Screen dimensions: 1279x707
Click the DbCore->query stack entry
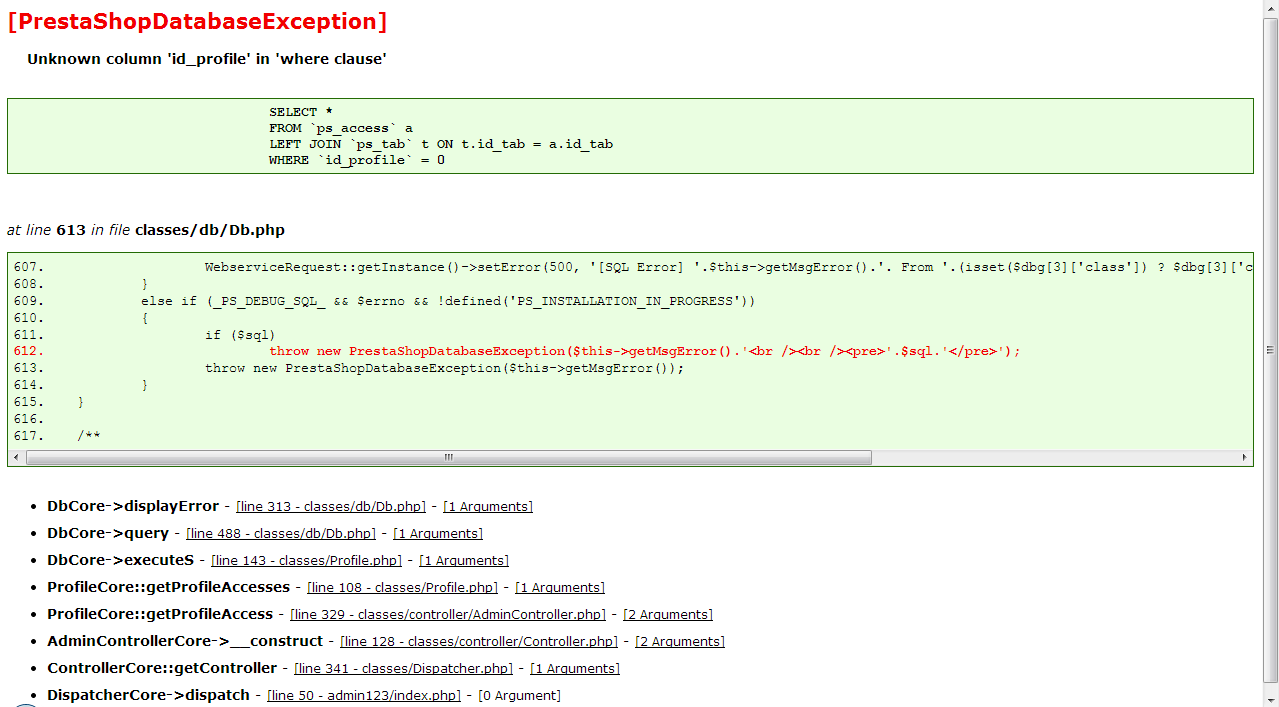(108, 533)
